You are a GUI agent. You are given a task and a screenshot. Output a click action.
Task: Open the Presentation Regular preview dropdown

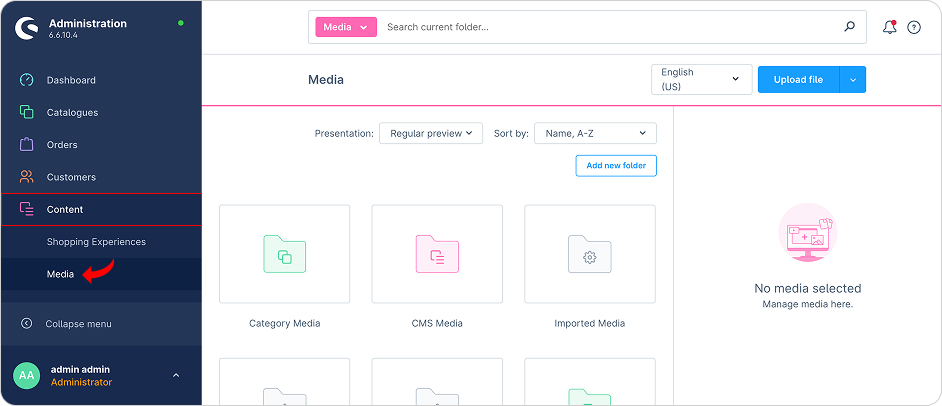pos(430,133)
